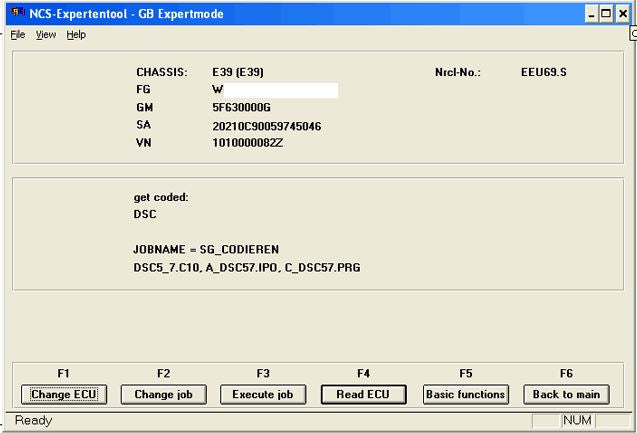Open the Help menu
This screenshot has width=637, height=433.
click(x=76, y=35)
